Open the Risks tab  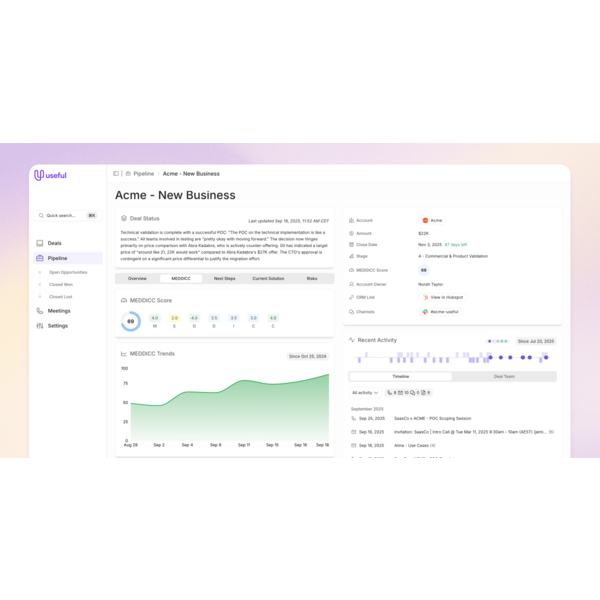click(x=312, y=279)
